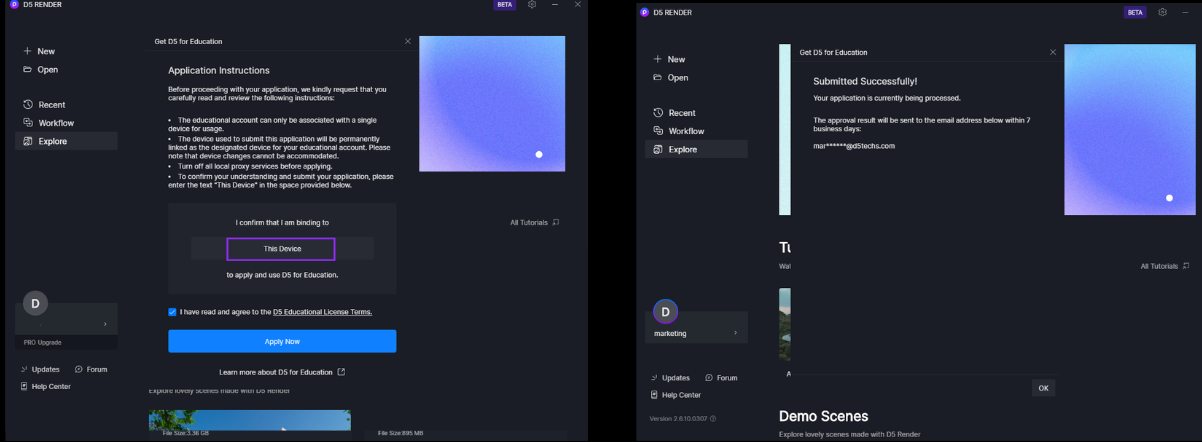Expand the account chevron above PRO Upgrade
1202x442 pixels.
105,324
